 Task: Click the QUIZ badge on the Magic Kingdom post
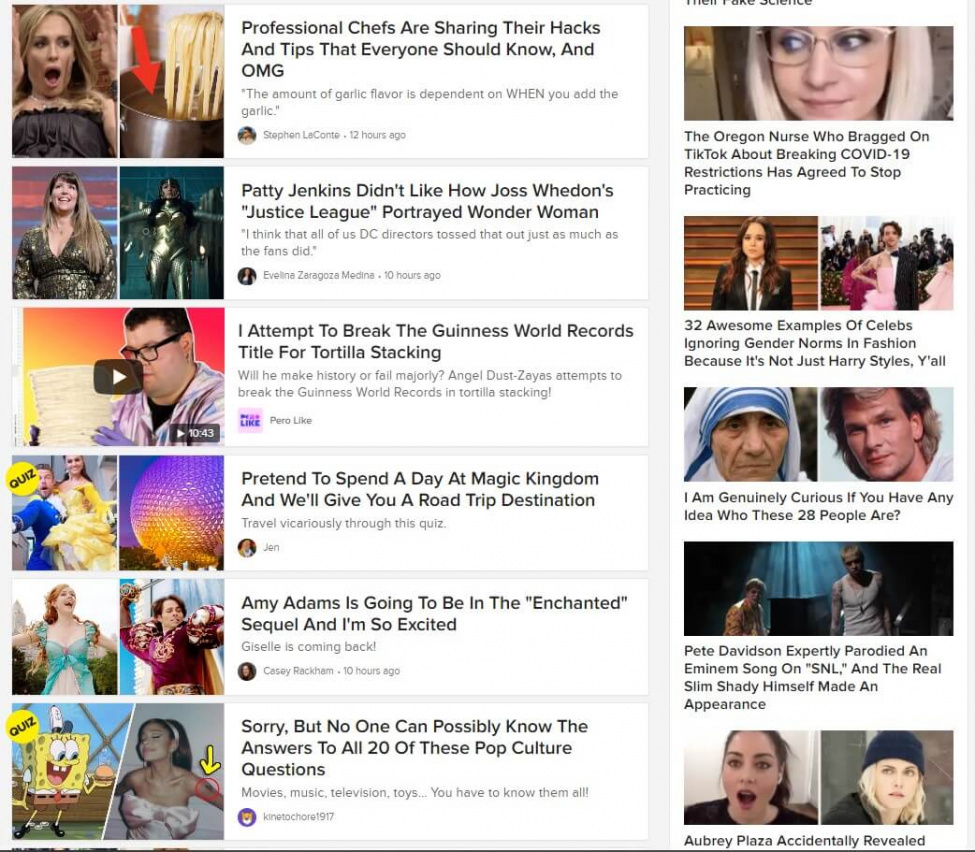click(x=20, y=477)
